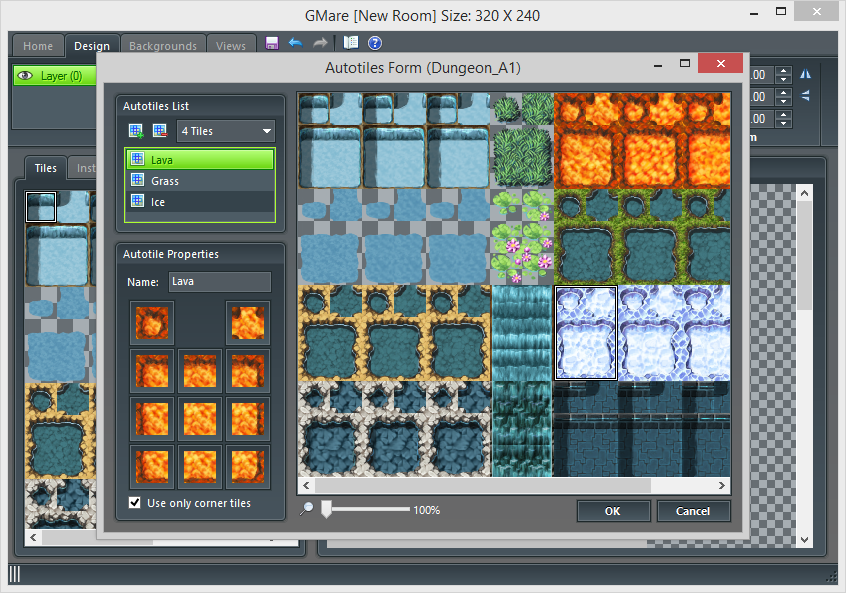Click the zoom slider handle
Viewport: 846px width, 593px height.
pyautogui.click(x=326, y=509)
